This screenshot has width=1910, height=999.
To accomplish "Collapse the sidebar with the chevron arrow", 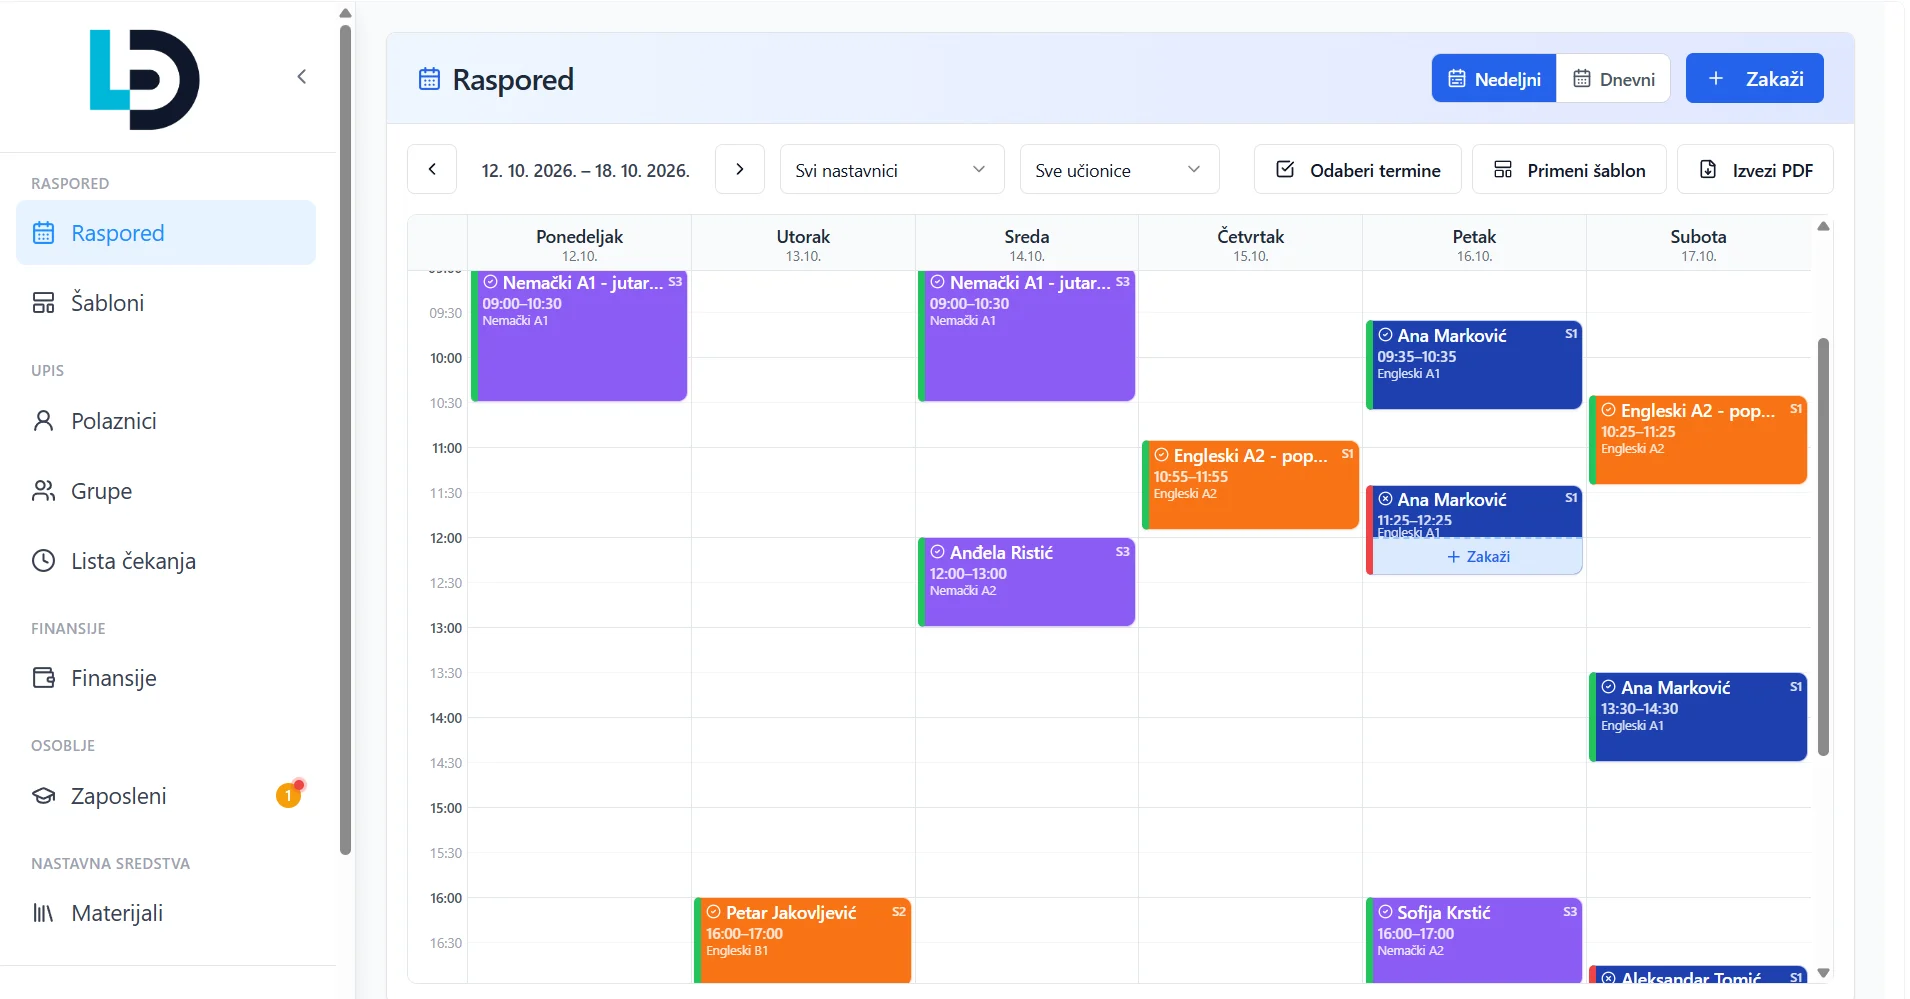I will pos(301,77).
